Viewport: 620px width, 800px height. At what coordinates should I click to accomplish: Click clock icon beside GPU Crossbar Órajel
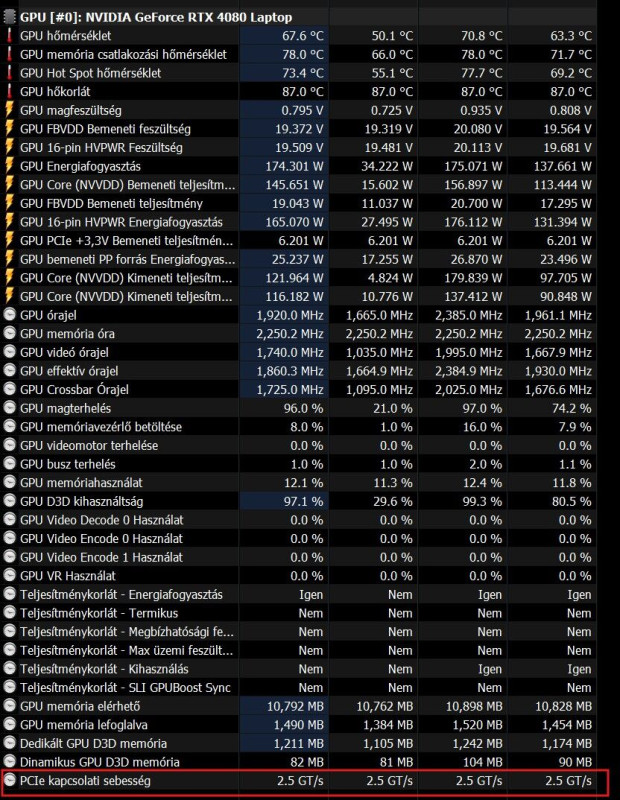[x=9, y=389]
